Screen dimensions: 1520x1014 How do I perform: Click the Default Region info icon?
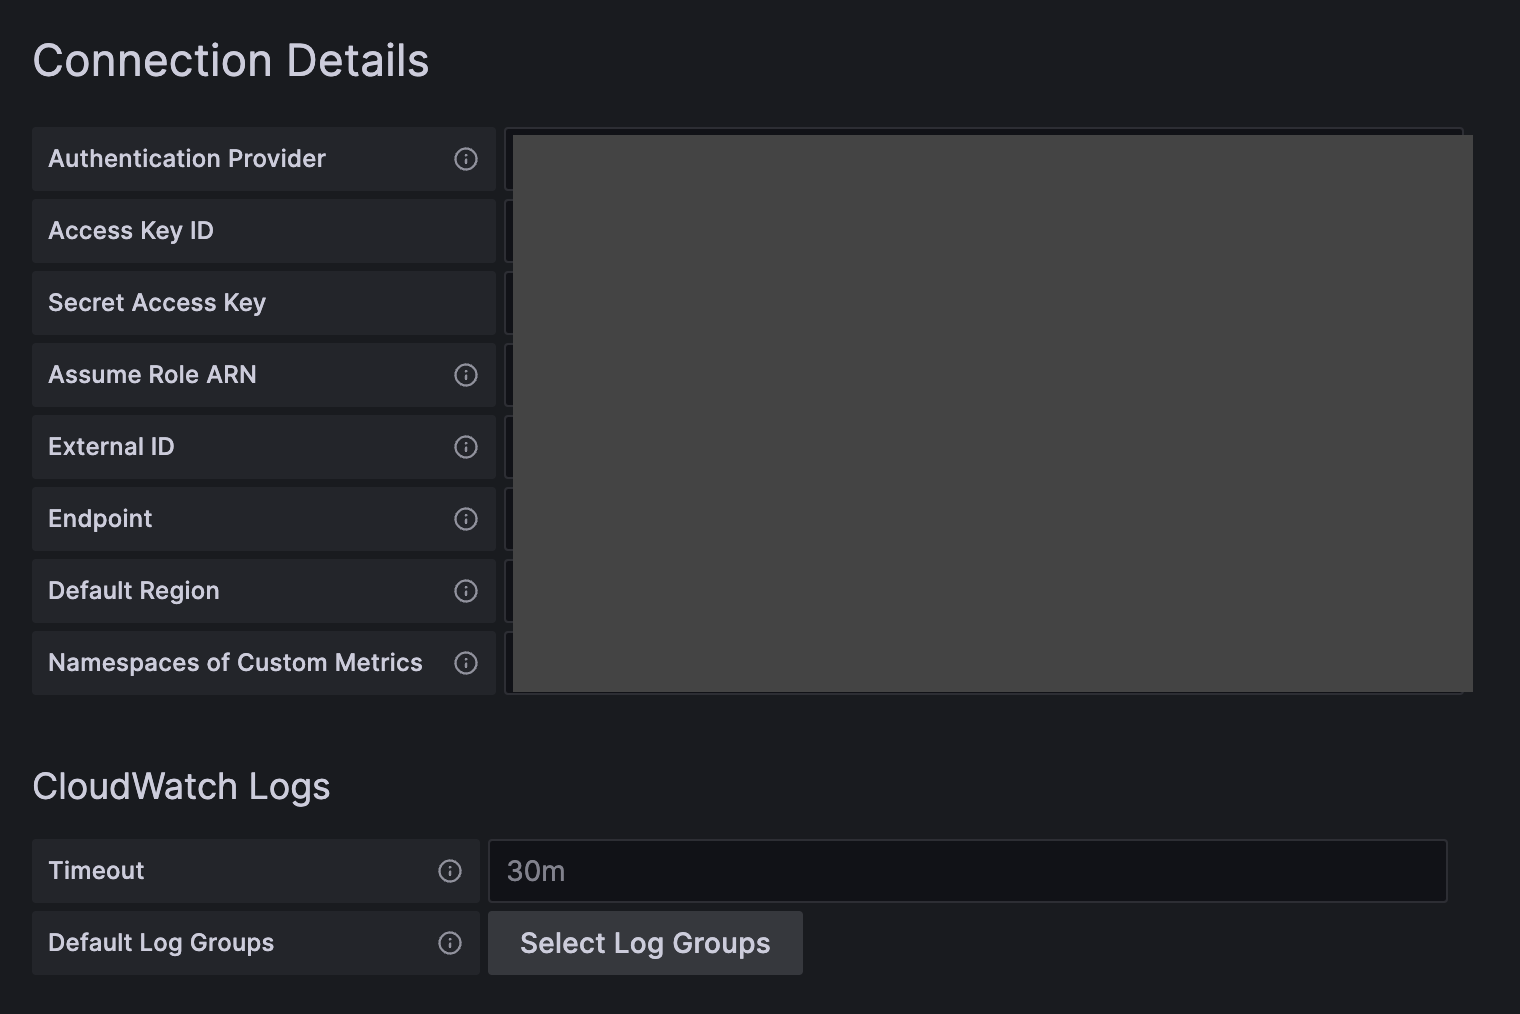[x=465, y=591]
